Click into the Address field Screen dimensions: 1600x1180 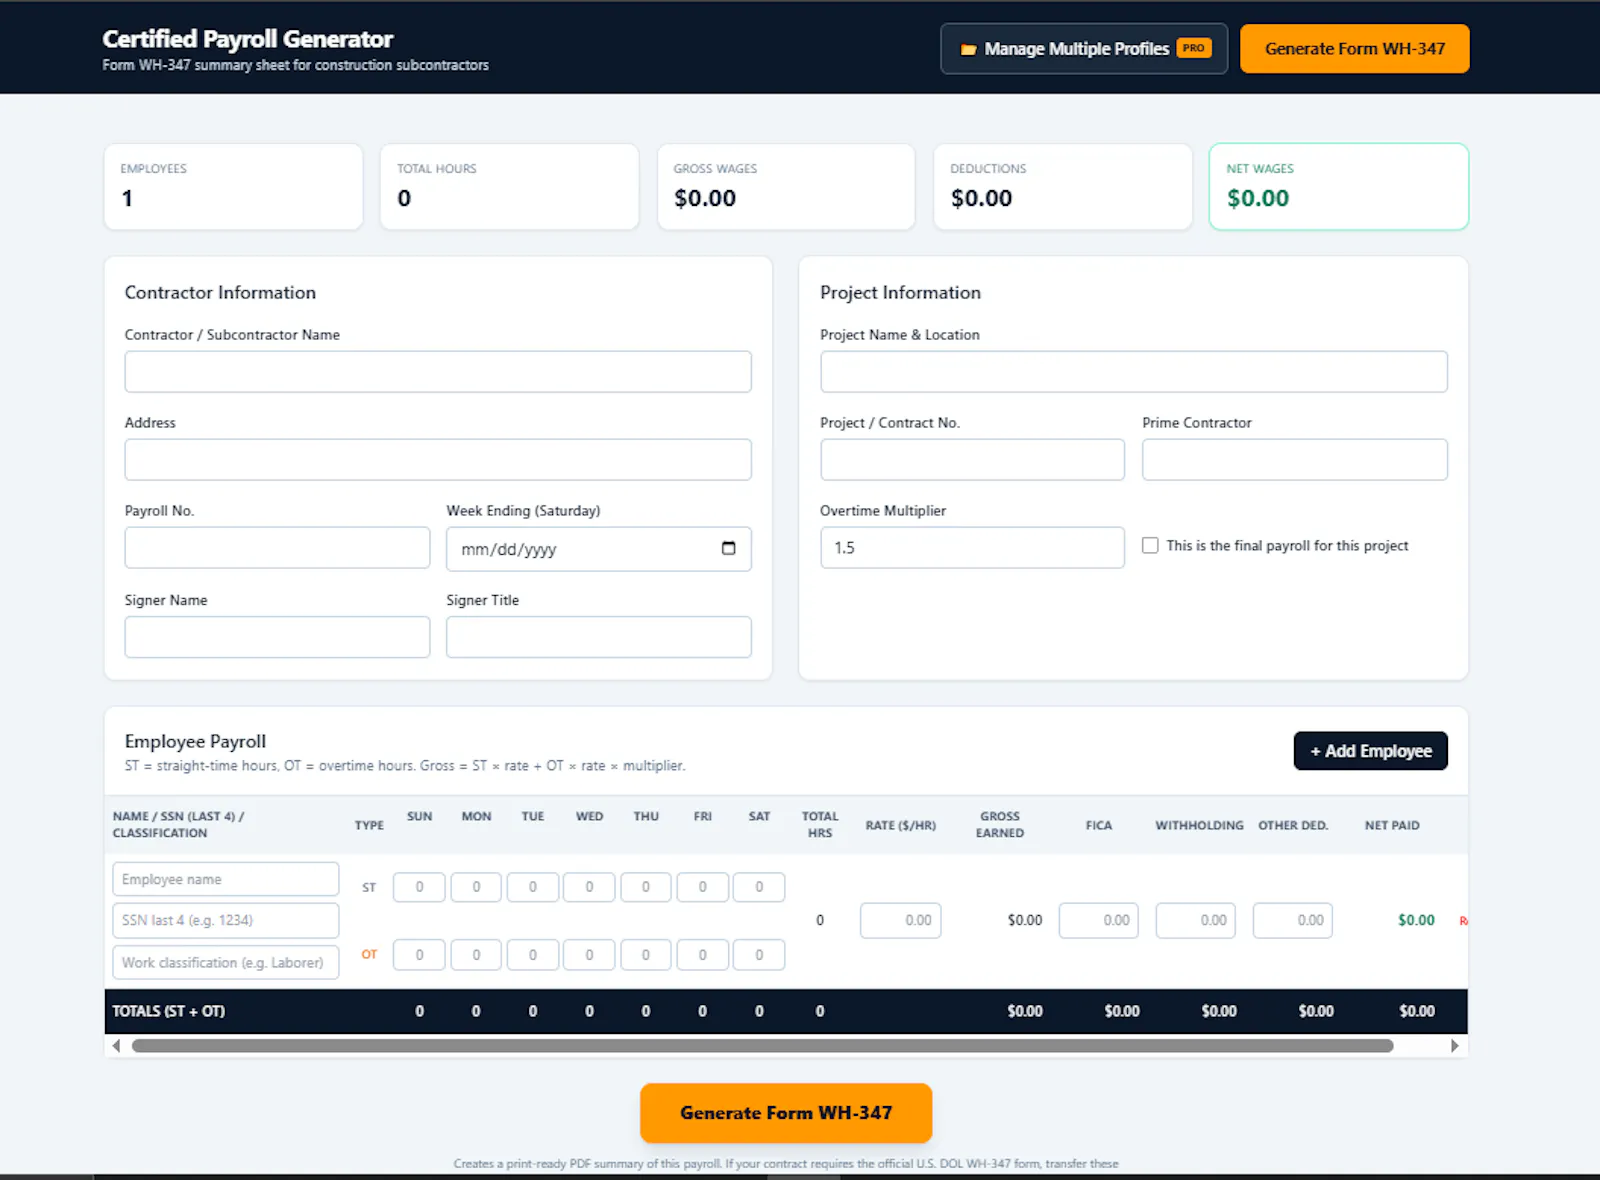[438, 460]
